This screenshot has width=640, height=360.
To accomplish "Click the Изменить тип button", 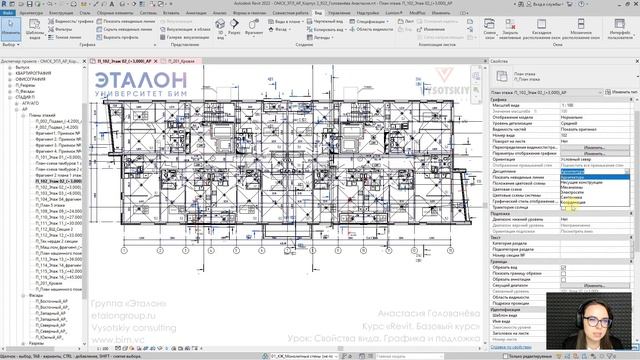I will 621,92.
